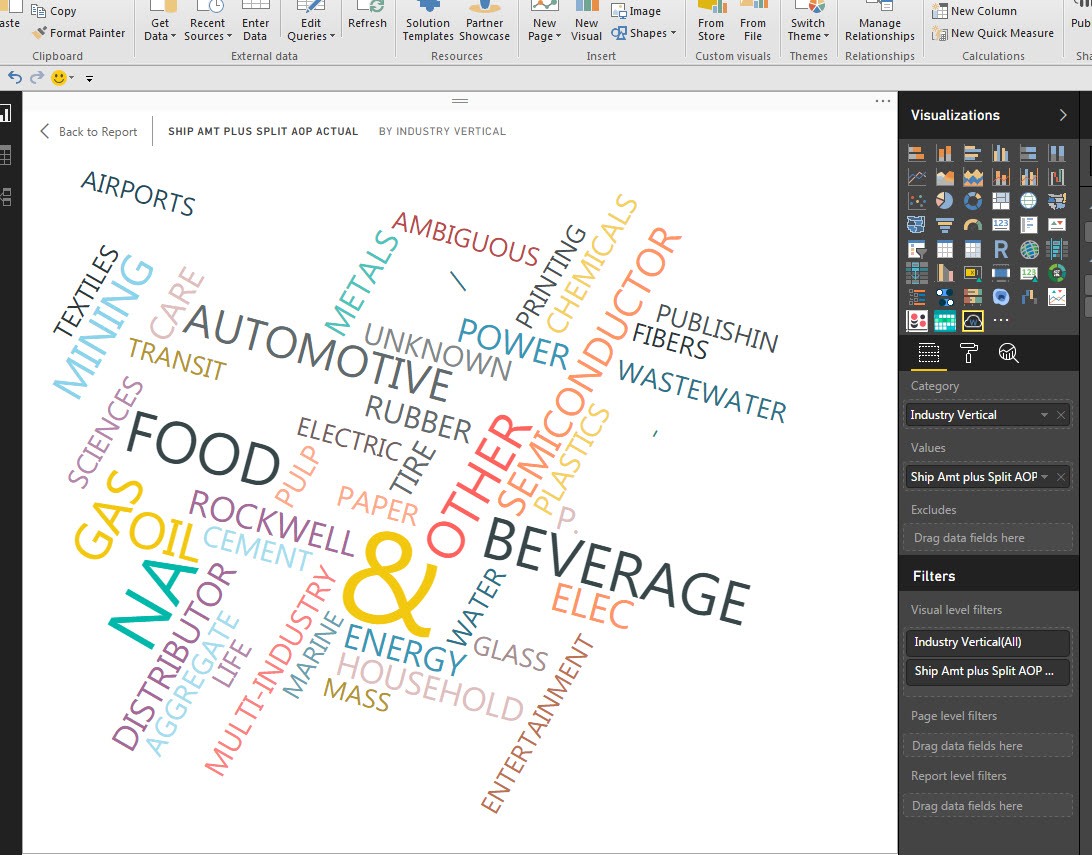Choose the clustered bar chart visual
The width and height of the screenshot is (1092, 855).
[972, 153]
